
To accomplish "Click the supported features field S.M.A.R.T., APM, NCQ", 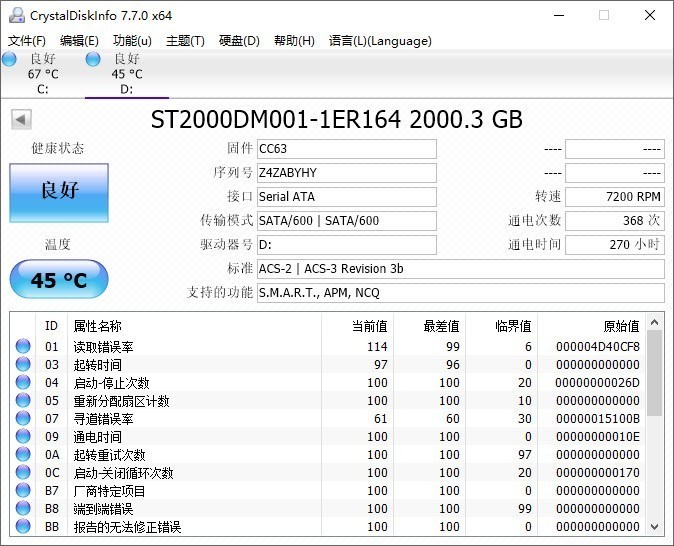I will 461,293.
